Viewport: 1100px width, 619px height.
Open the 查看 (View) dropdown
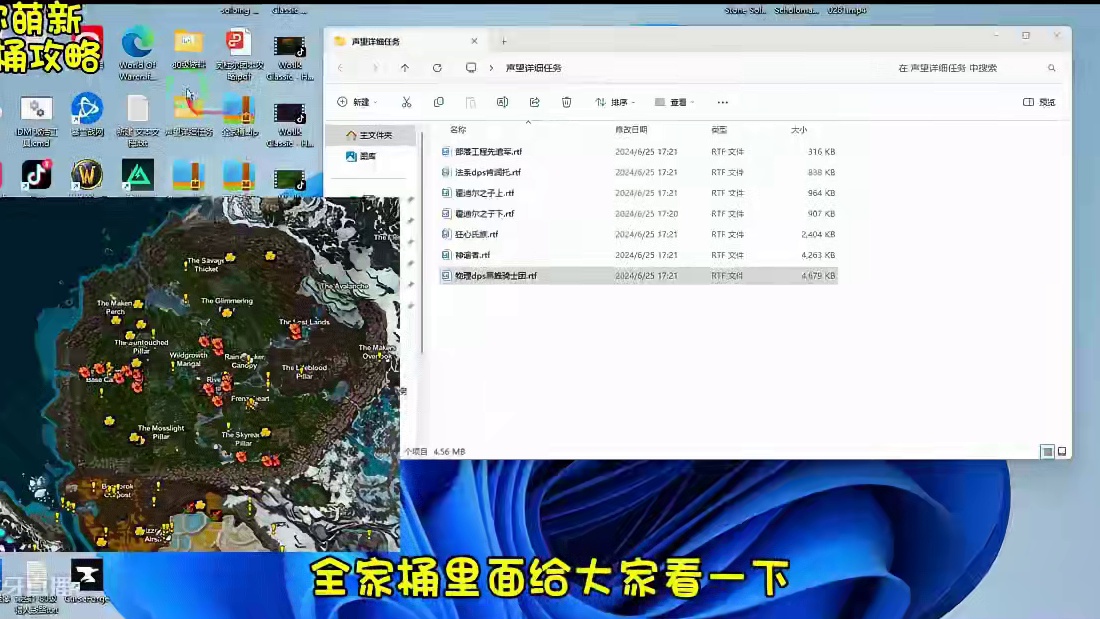point(675,102)
